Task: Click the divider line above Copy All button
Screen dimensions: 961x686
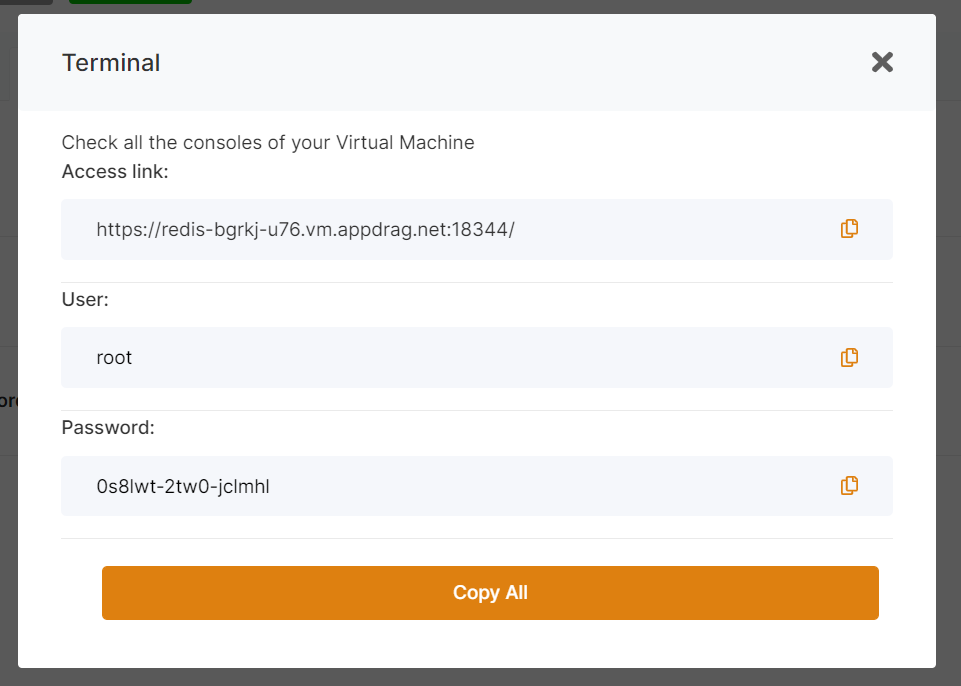Action: 476,538
